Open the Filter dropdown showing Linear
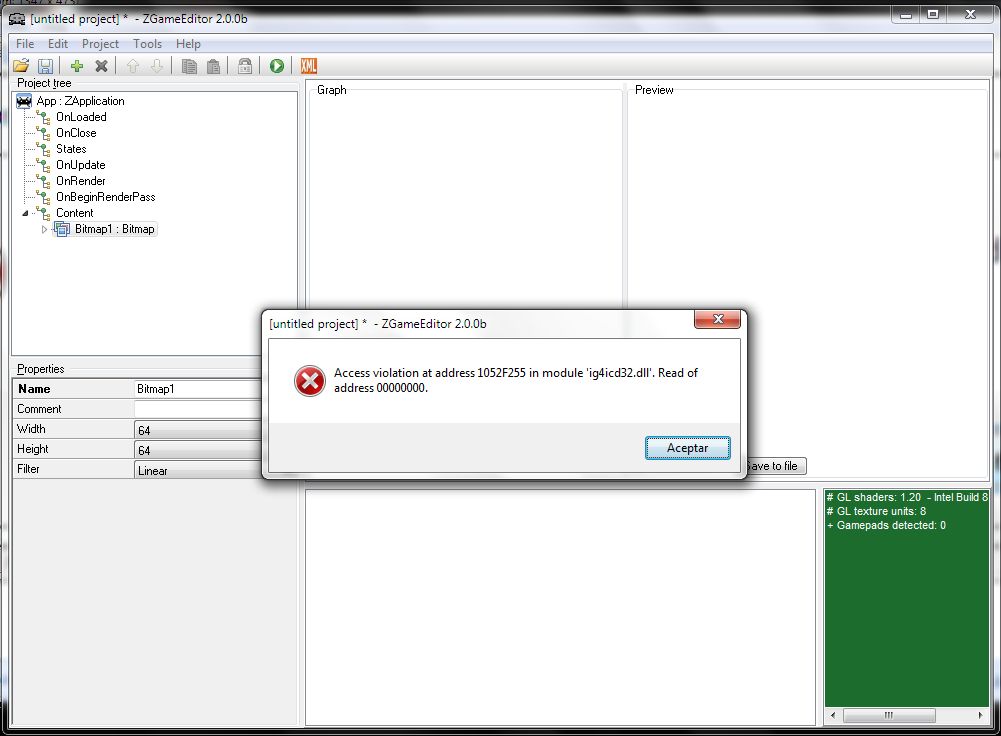The image size is (1001, 736). pyautogui.click(x=198, y=470)
